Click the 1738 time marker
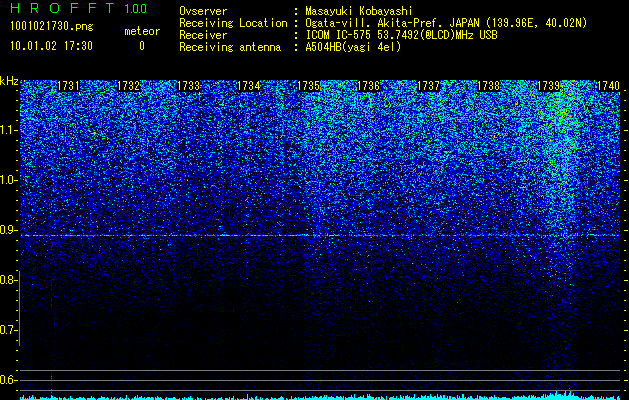This screenshot has width=629, height=400. click(489, 86)
